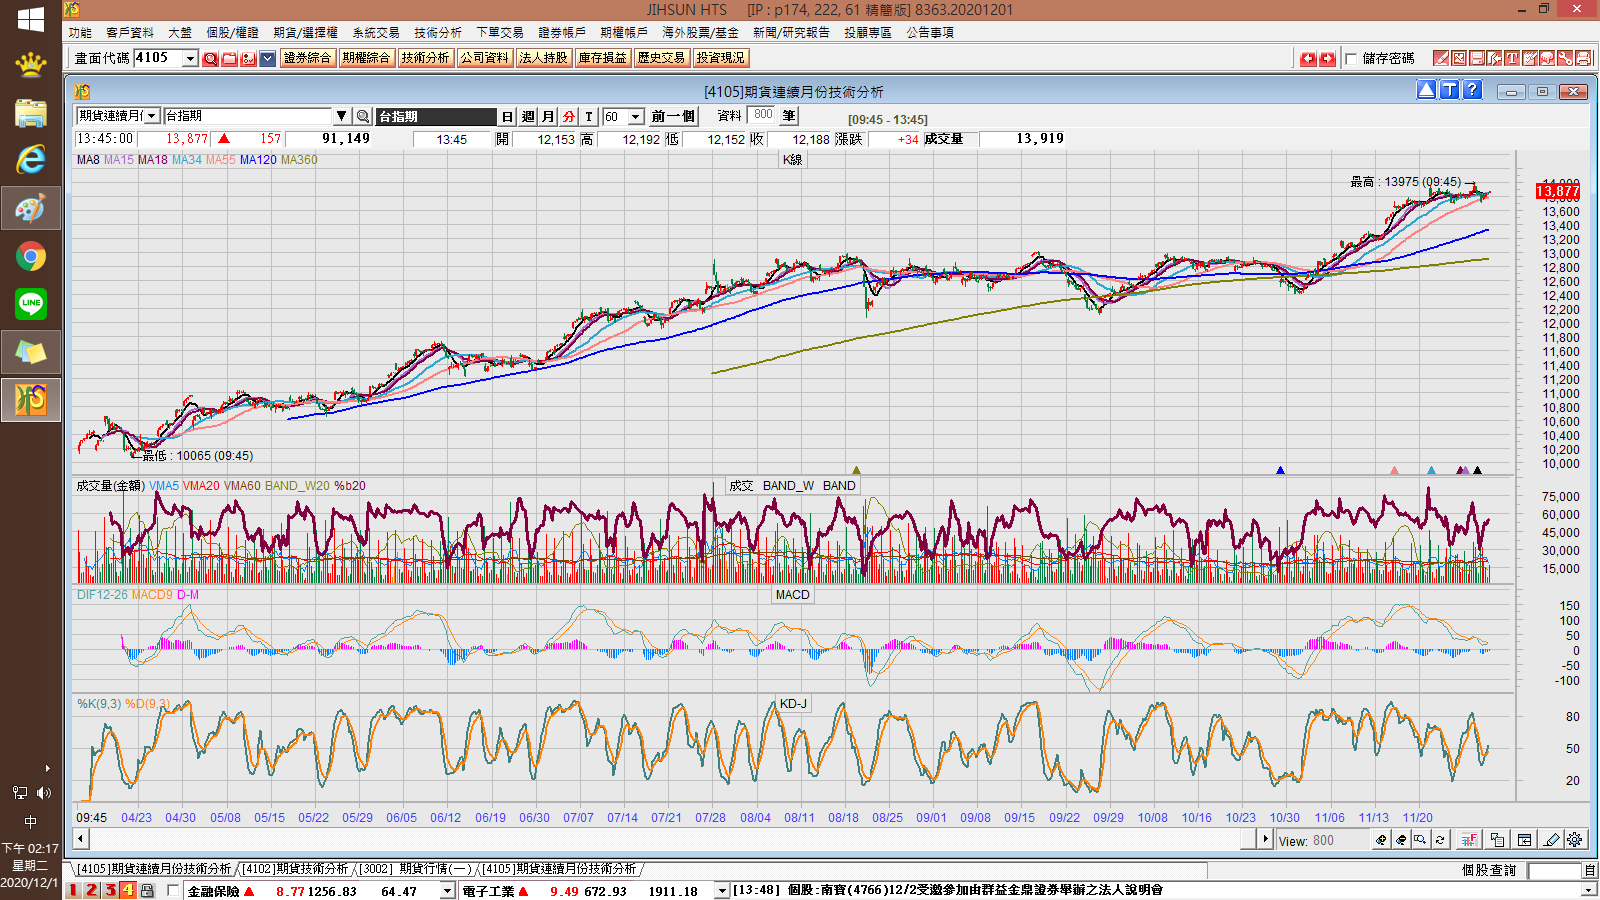
Task: Open the 畫面代碼 4105 dropdown
Action: [x=190, y=58]
